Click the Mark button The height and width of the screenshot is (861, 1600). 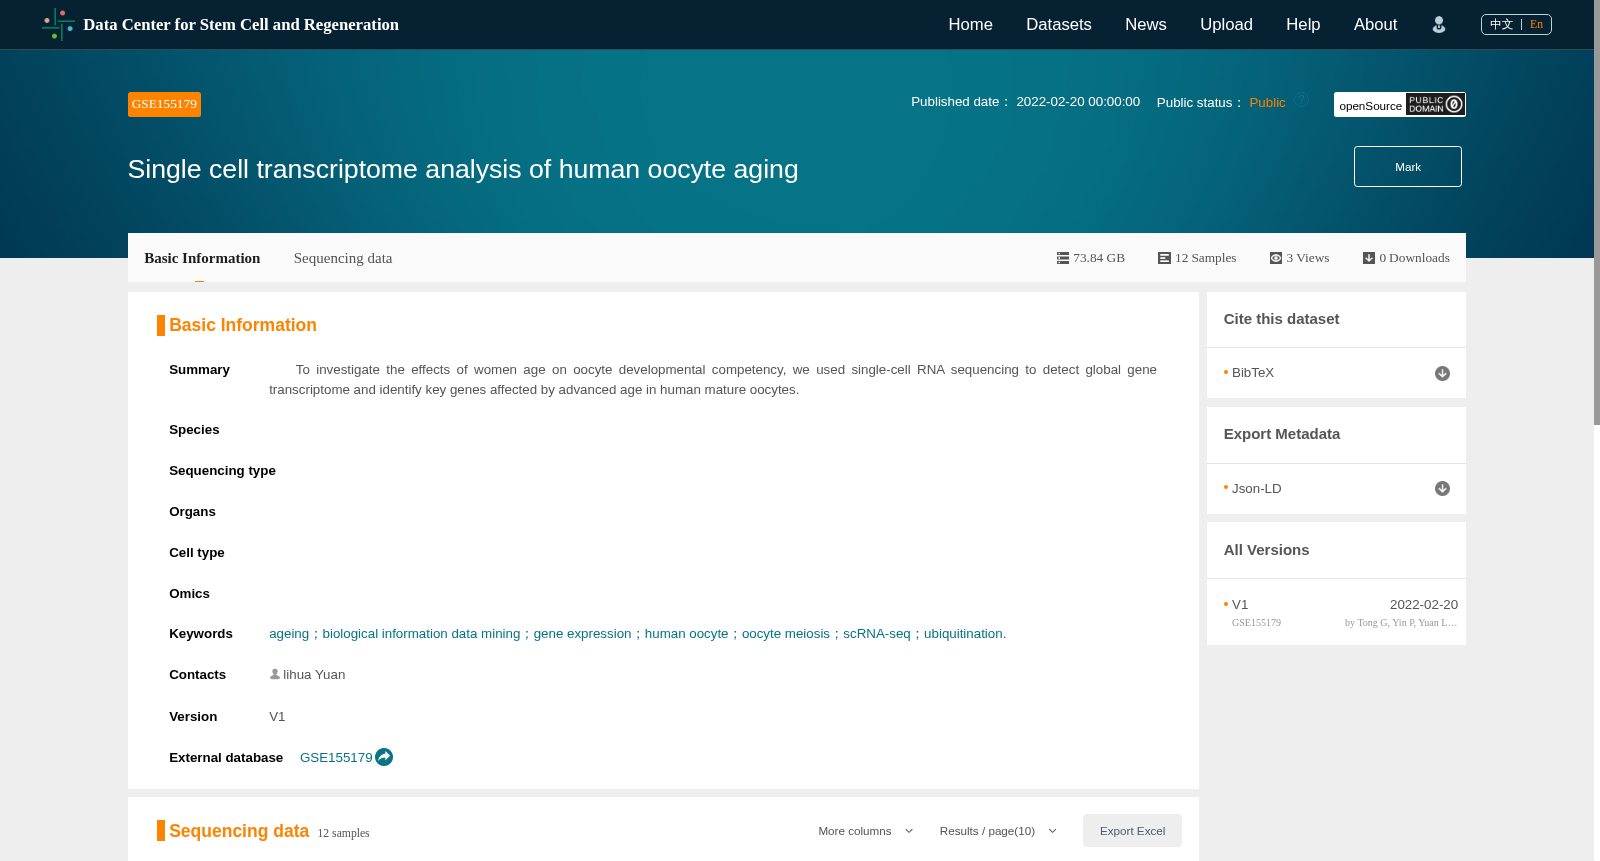point(1408,167)
